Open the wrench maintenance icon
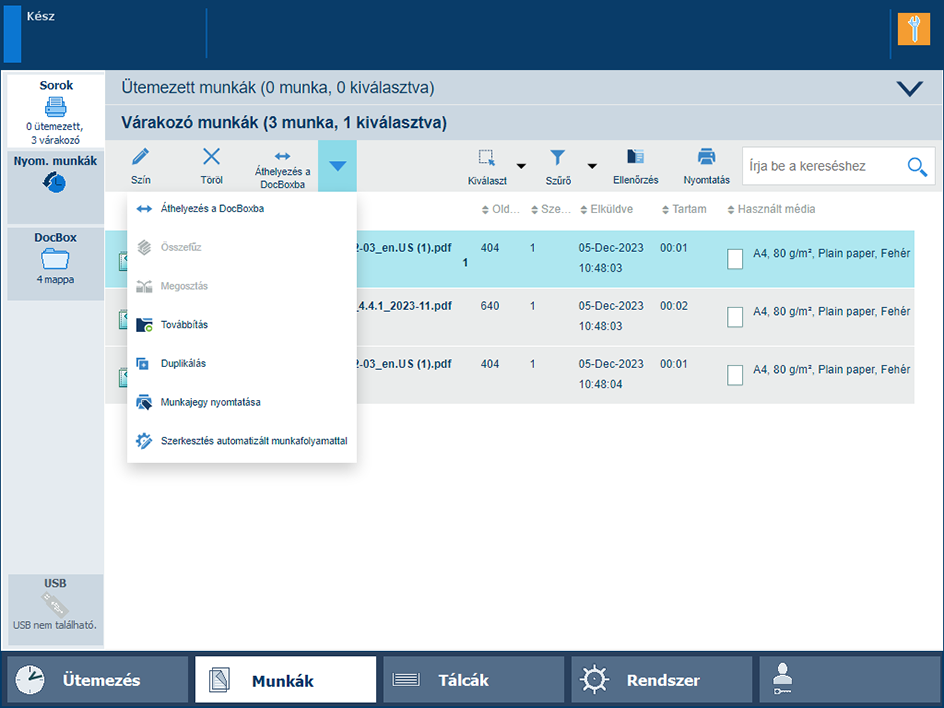 click(913, 30)
